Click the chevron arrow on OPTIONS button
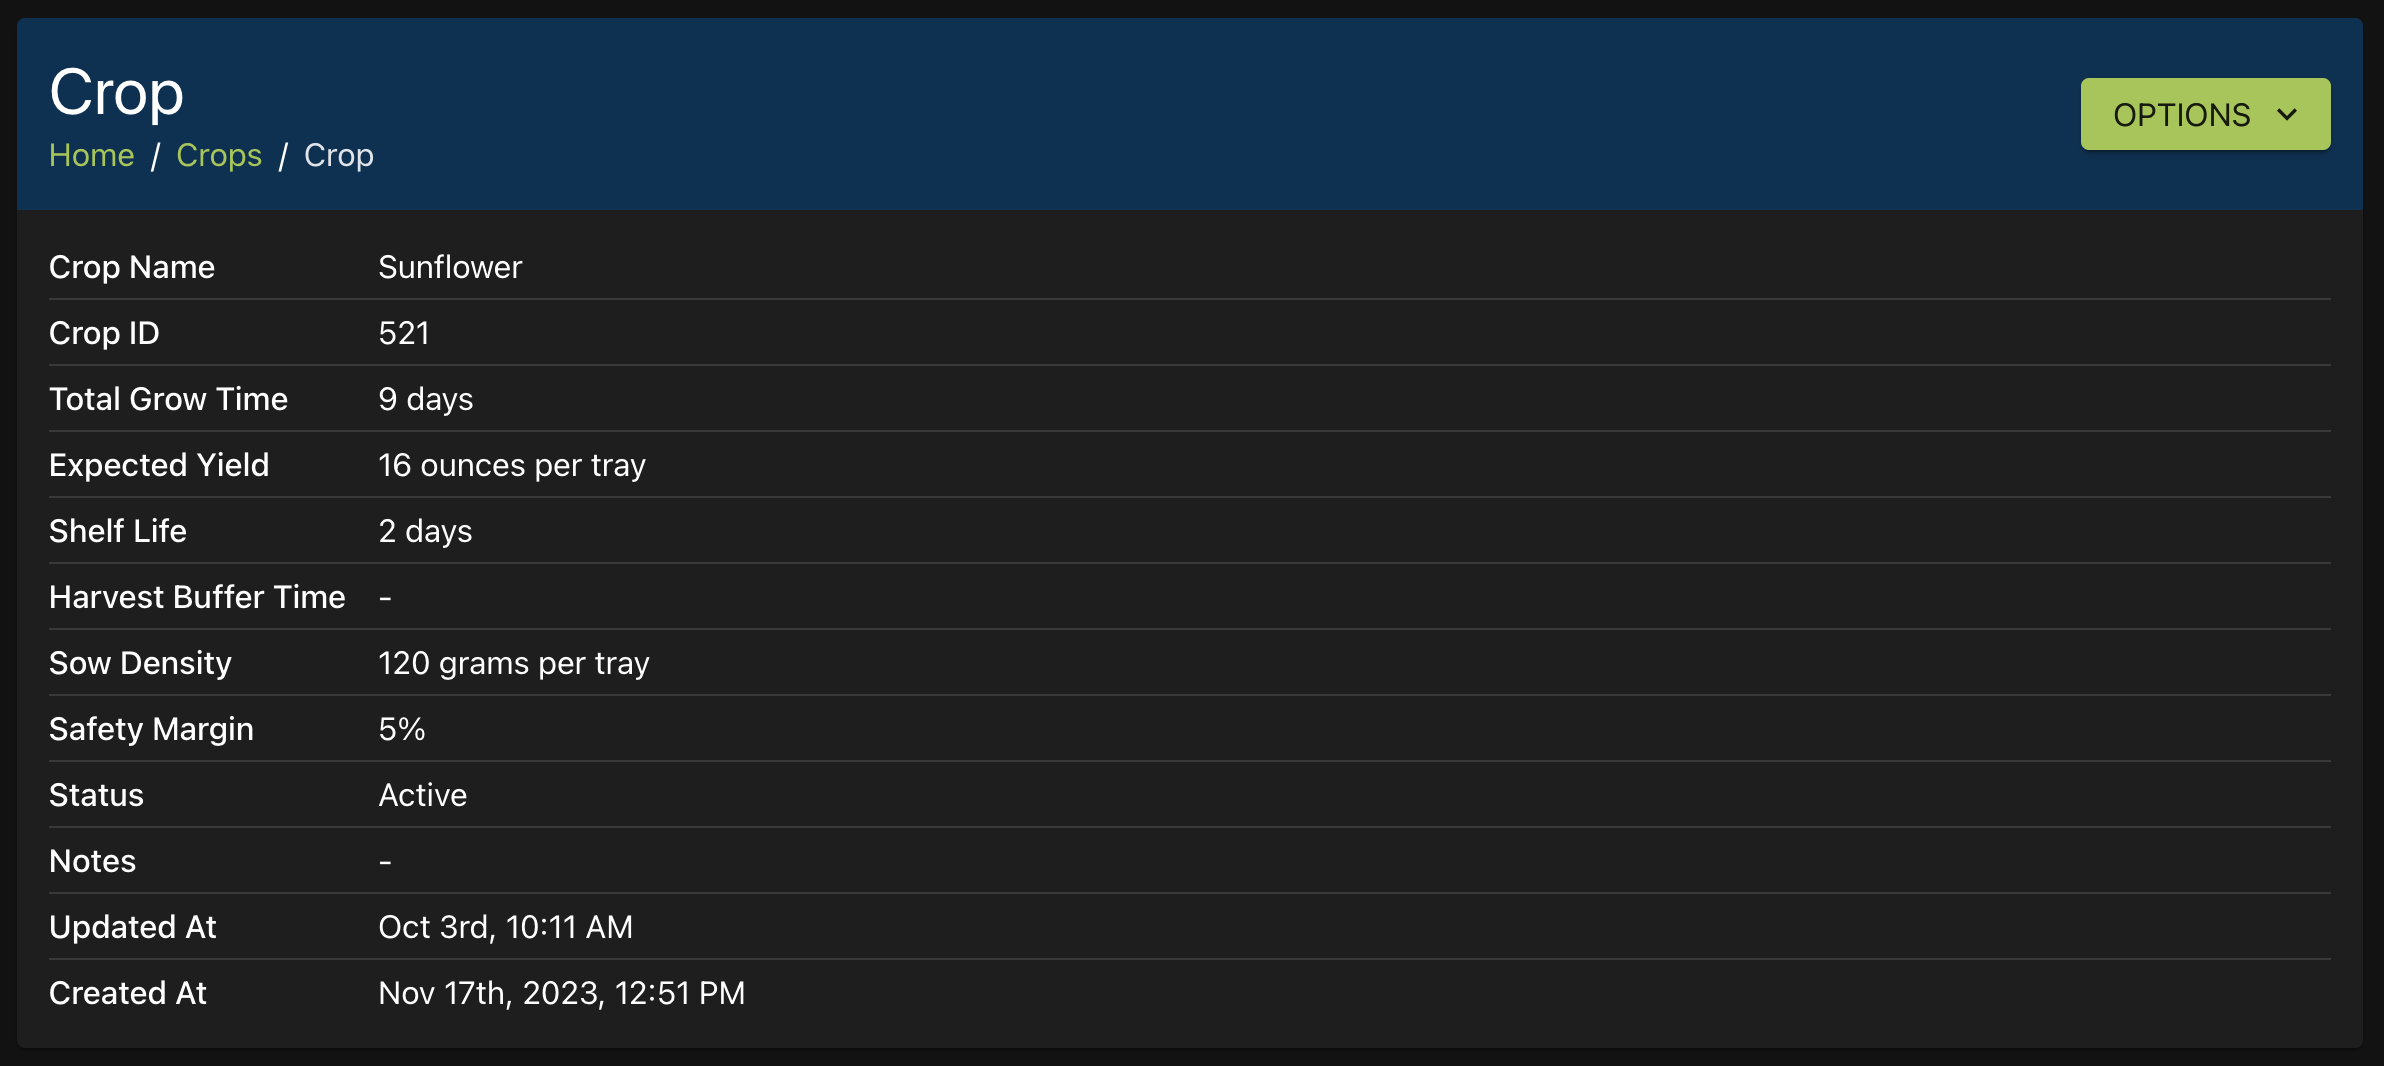This screenshot has height=1066, width=2384. (x=2287, y=115)
